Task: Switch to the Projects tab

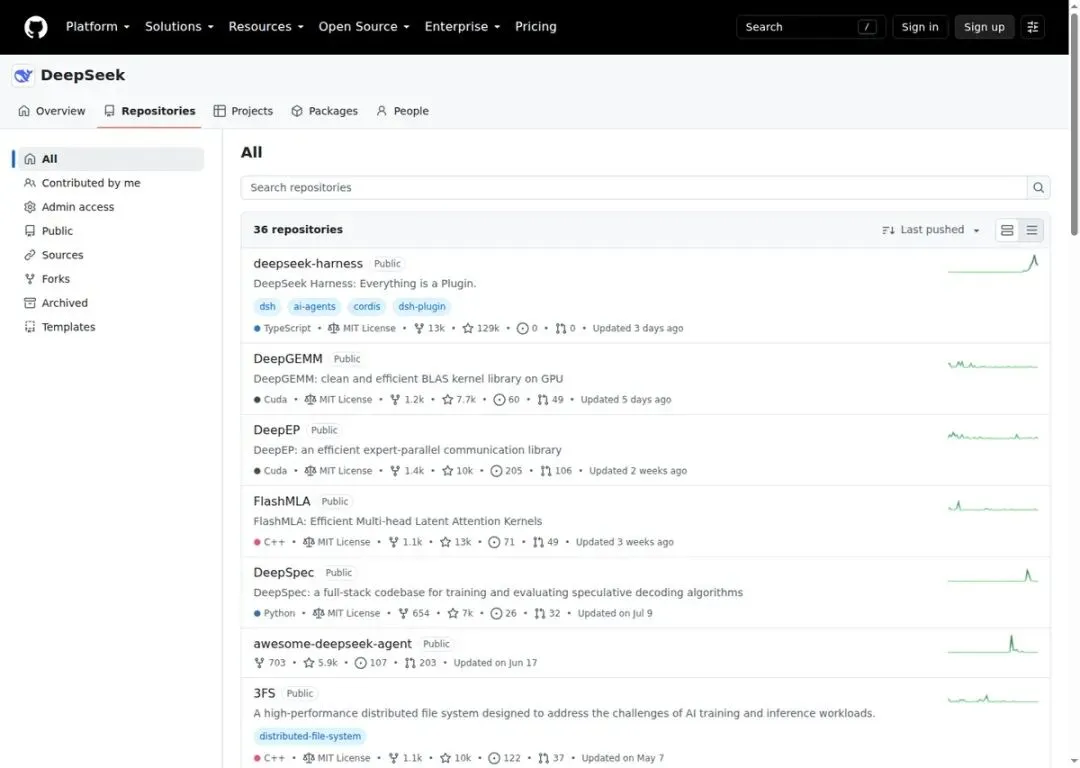Action: click(x=243, y=111)
